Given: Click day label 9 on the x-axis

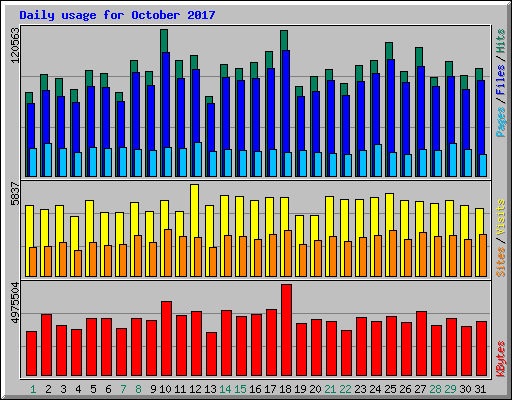Looking at the screenshot, I should tap(153, 389).
